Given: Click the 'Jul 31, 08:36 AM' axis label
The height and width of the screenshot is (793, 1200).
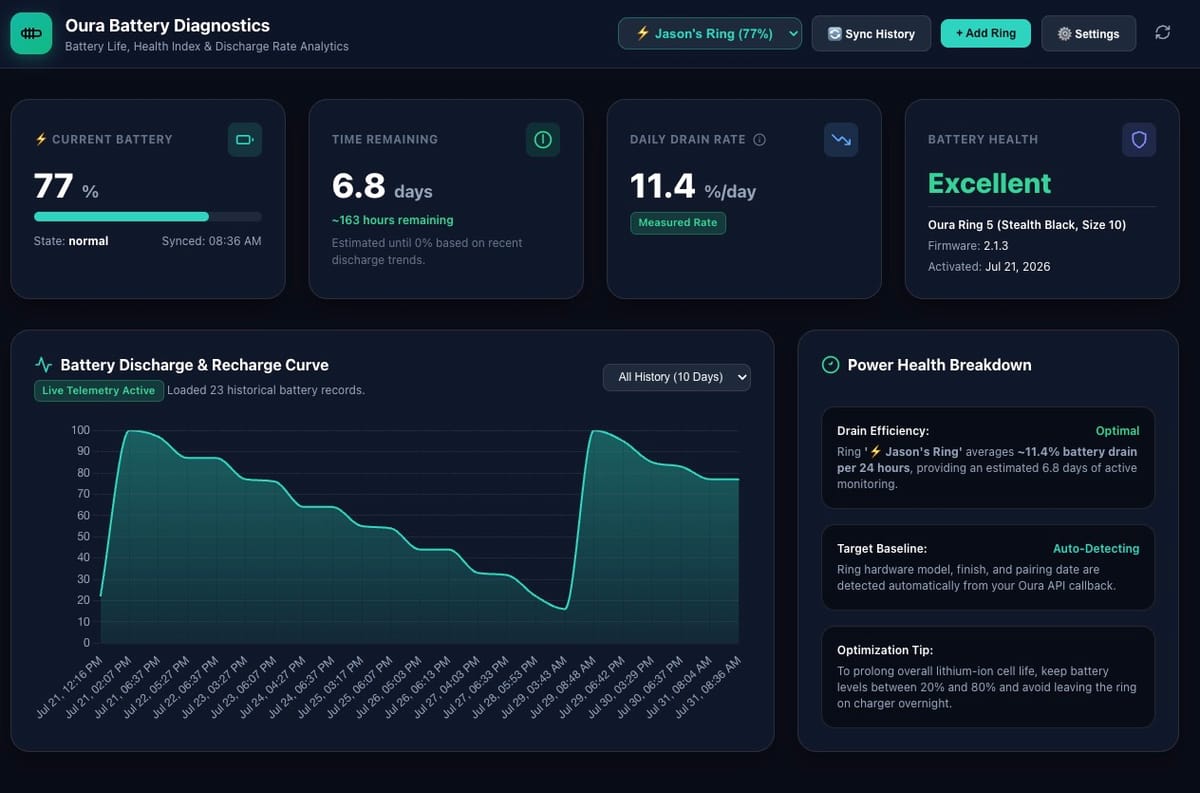Looking at the screenshot, I should point(708,688).
